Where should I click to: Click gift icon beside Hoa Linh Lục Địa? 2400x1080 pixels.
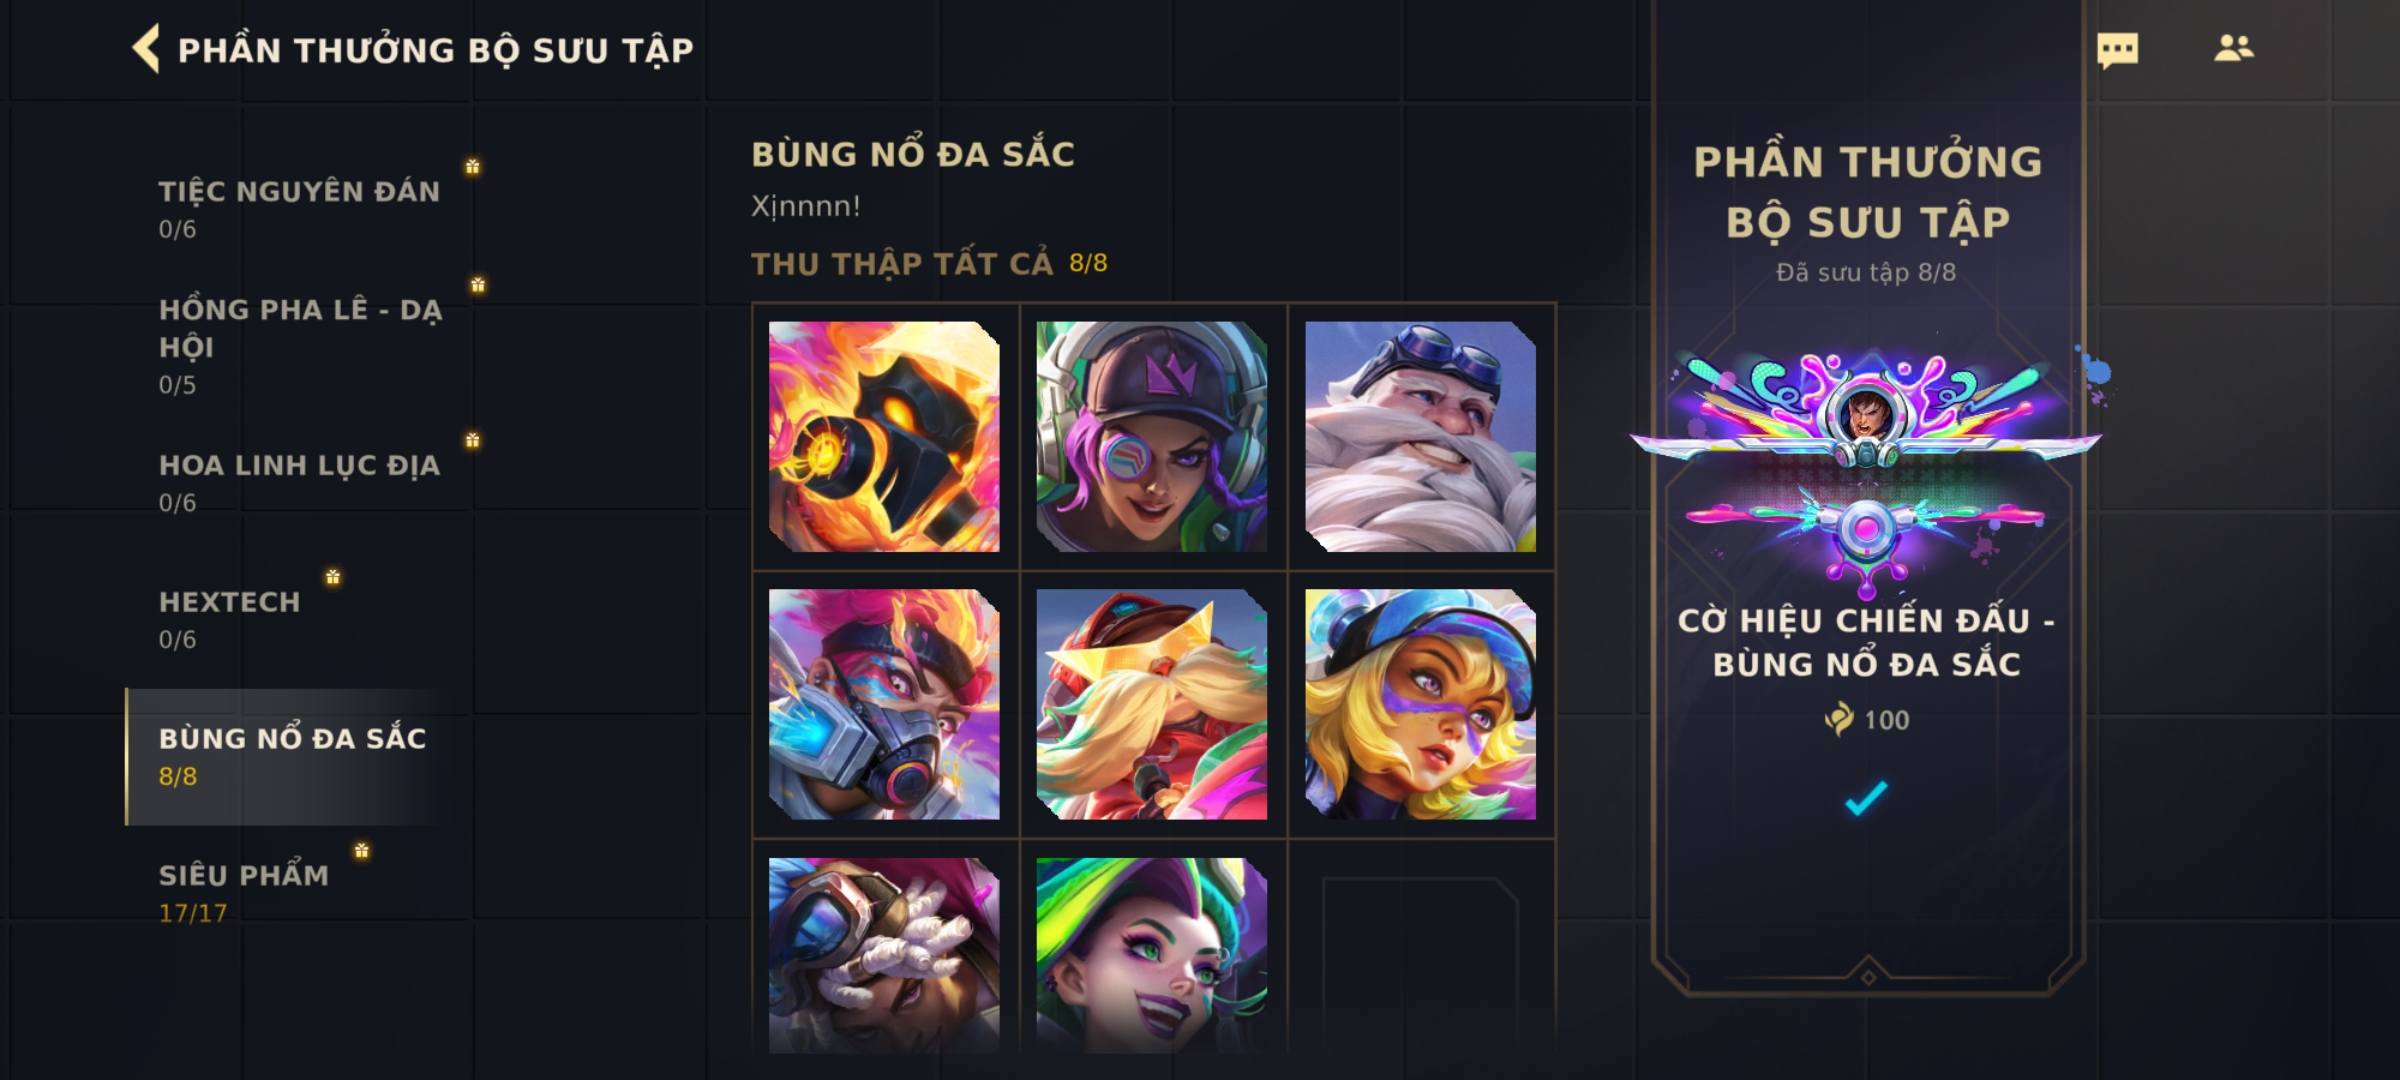472,440
